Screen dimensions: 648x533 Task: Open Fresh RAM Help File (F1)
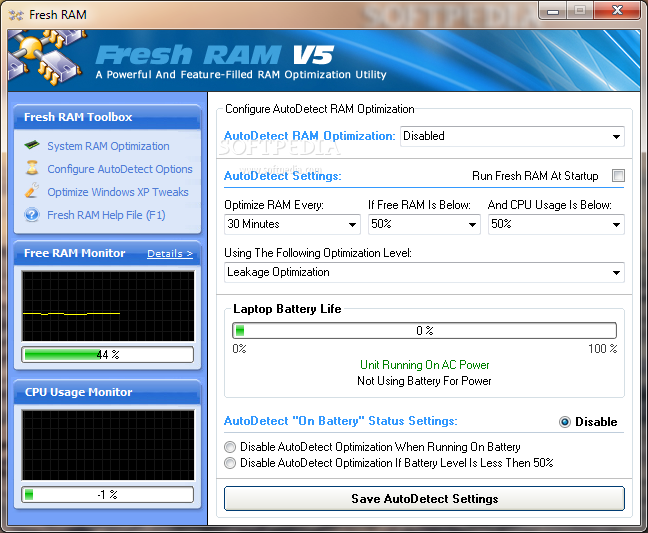pyautogui.click(x=106, y=215)
